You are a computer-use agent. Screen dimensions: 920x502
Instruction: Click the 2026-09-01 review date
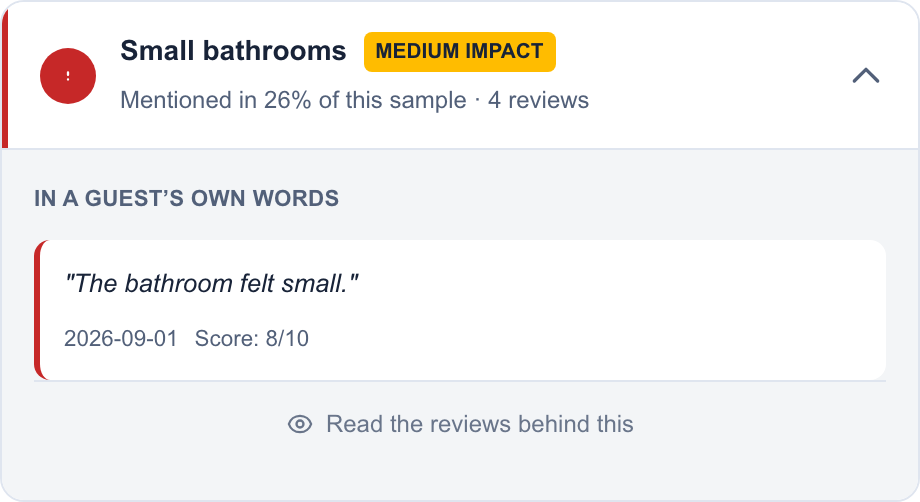pyautogui.click(x=121, y=338)
